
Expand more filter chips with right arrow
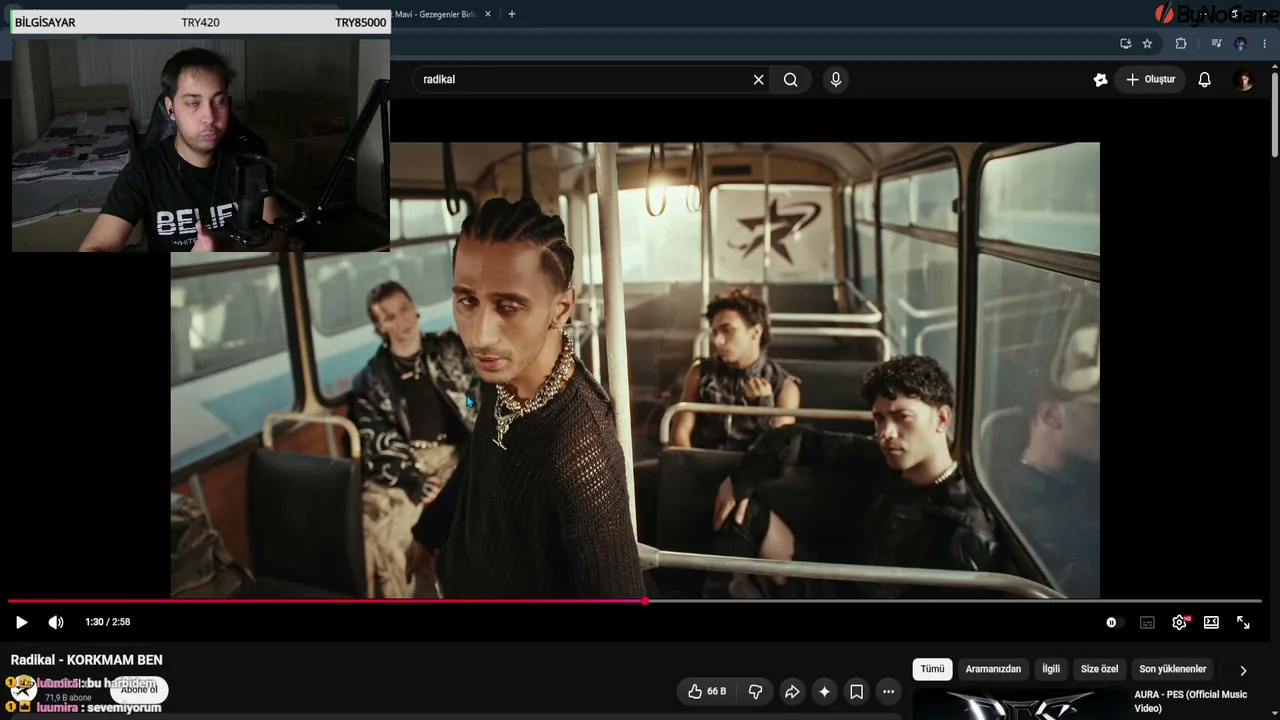pyautogui.click(x=1243, y=670)
